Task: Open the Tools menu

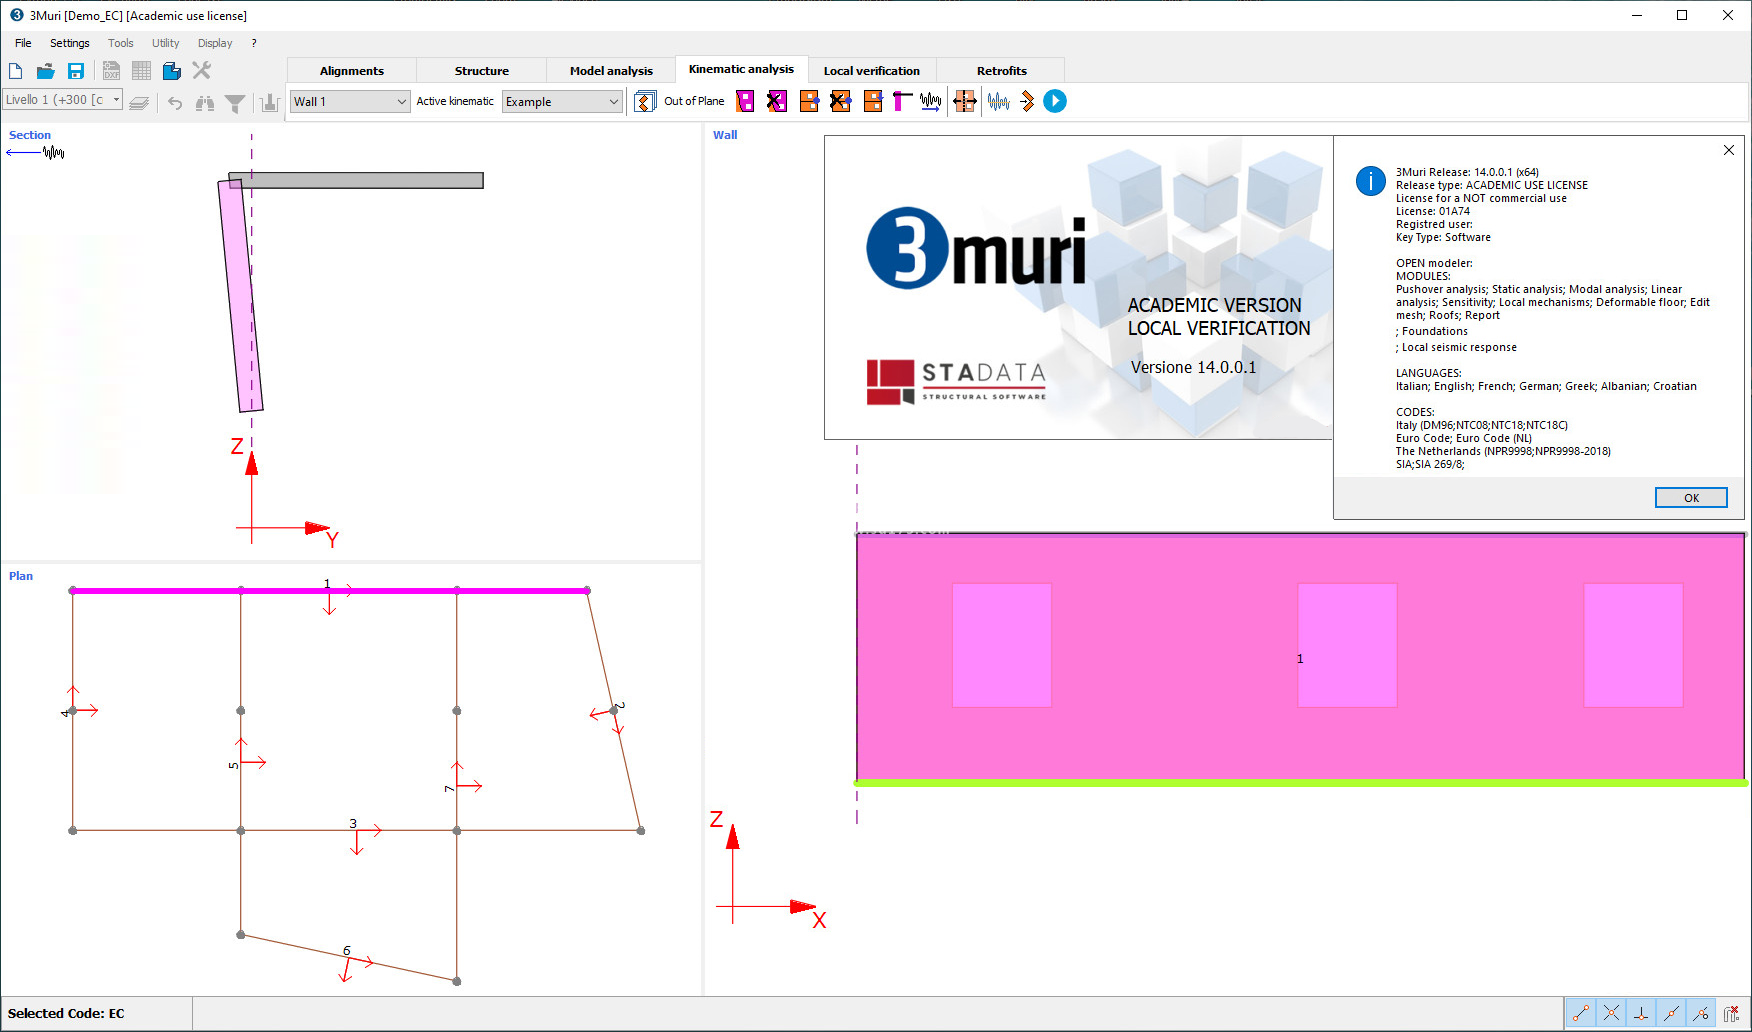Action: [x=121, y=43]
